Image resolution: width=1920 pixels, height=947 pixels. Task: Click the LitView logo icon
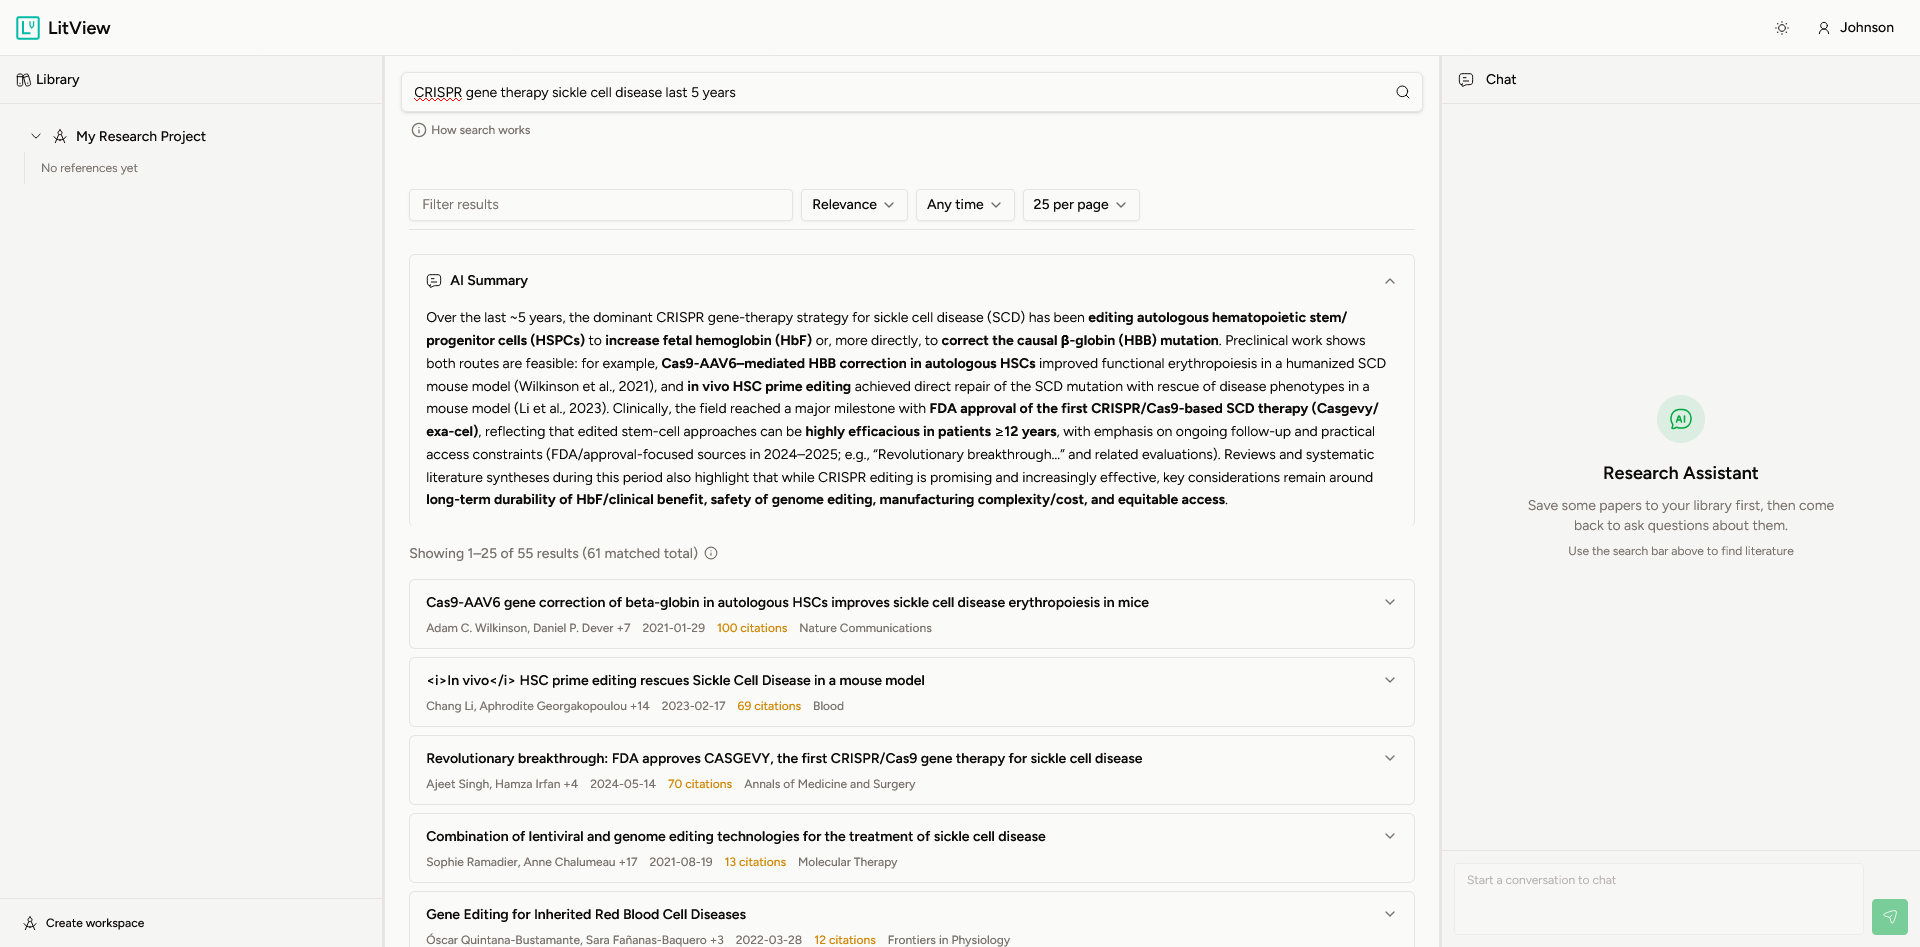click(27, 27)
